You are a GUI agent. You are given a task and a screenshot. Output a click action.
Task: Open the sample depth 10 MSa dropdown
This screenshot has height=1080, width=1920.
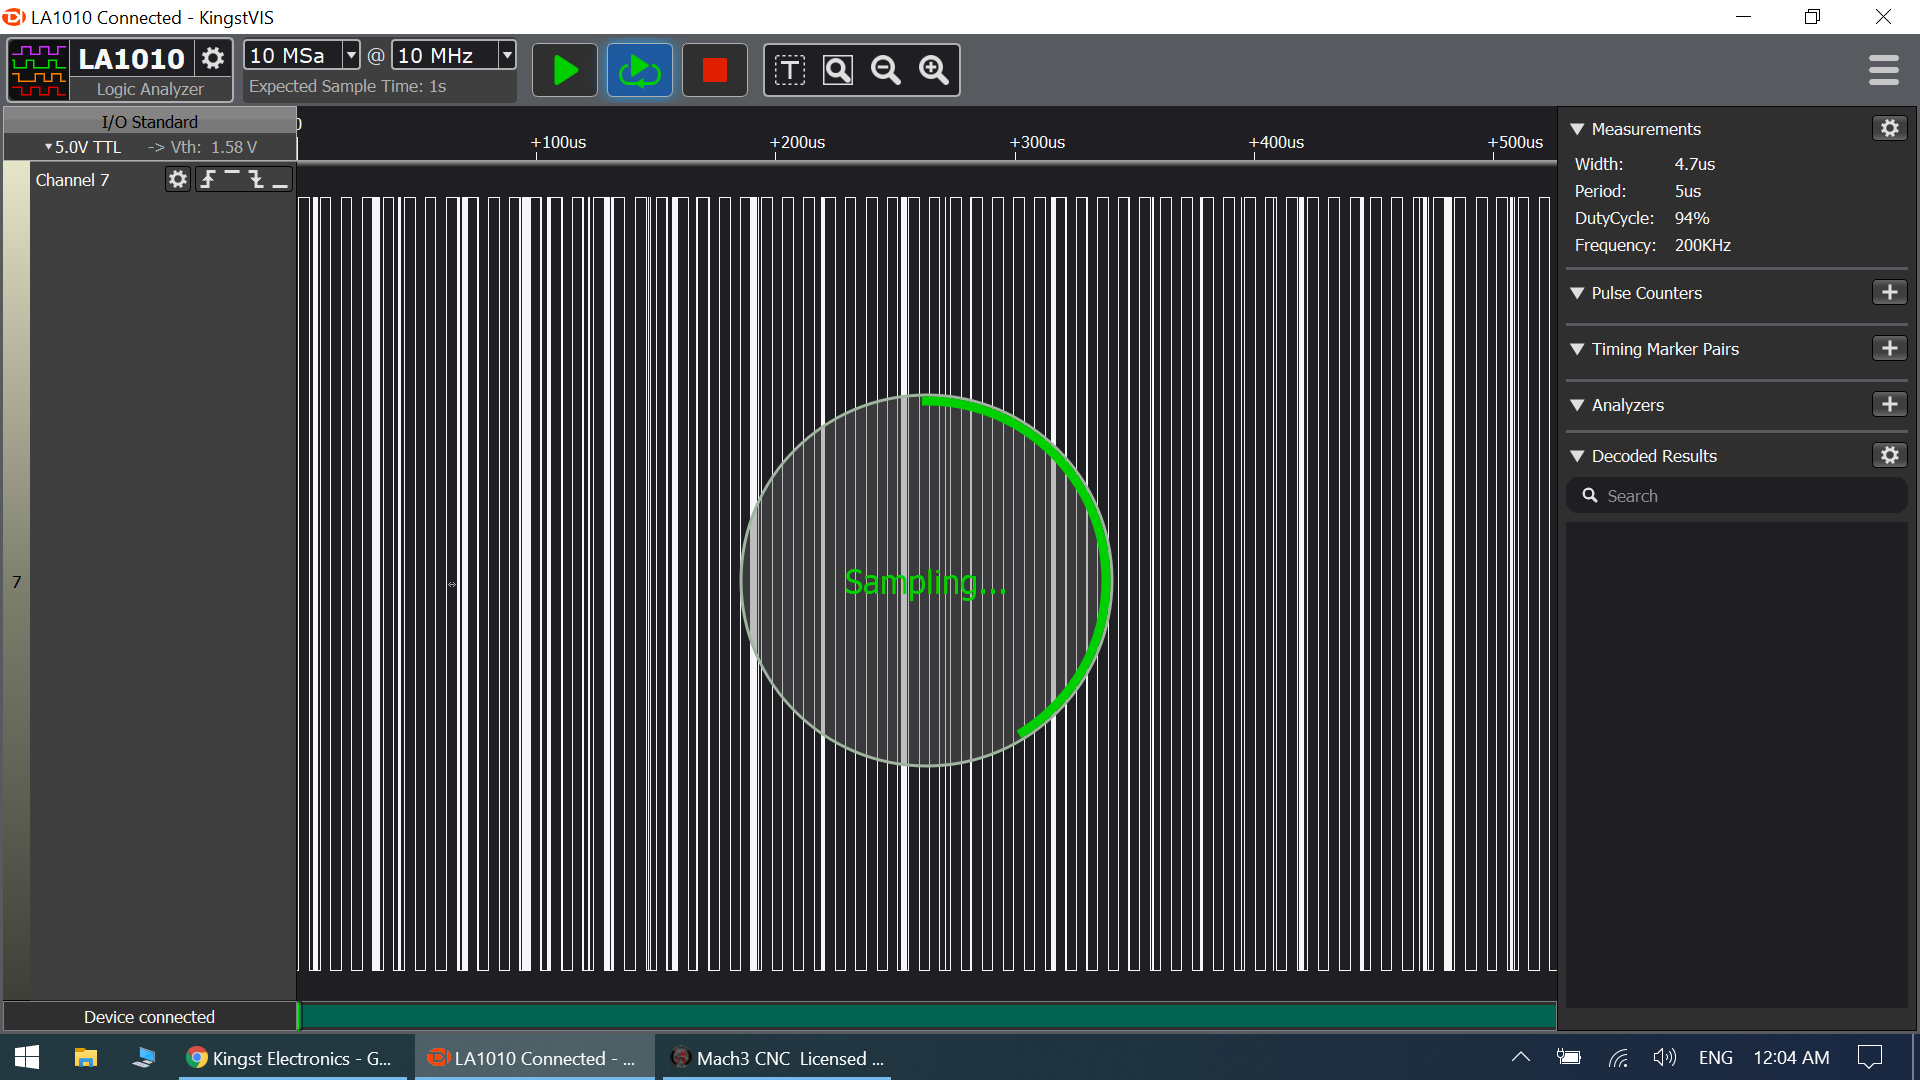351,55
